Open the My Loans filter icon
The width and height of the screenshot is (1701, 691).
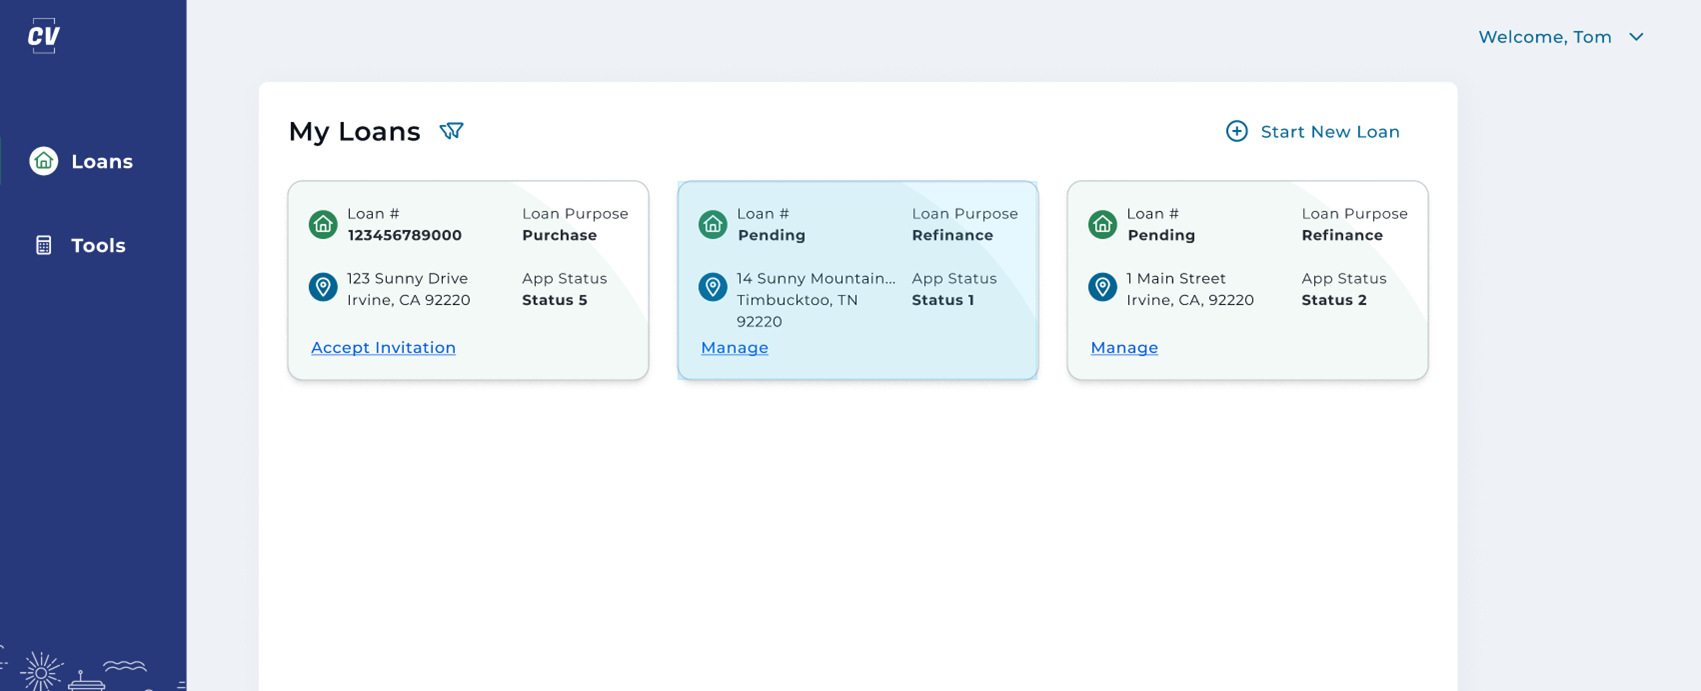(x=451, y=131)
